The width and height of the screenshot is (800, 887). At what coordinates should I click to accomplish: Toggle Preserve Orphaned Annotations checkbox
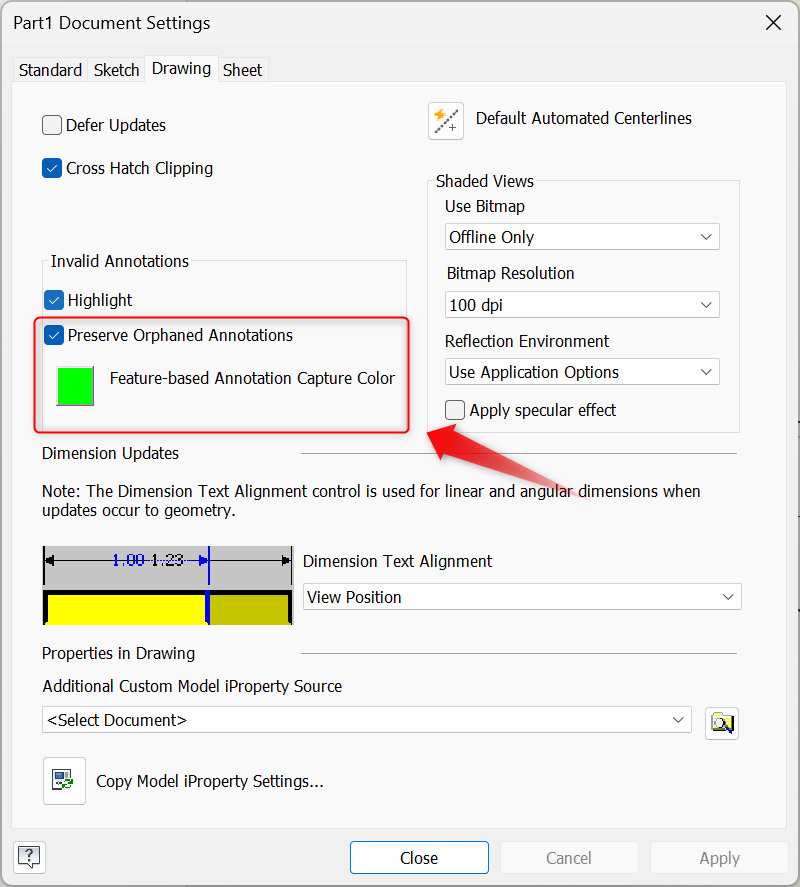pos(54,335)
